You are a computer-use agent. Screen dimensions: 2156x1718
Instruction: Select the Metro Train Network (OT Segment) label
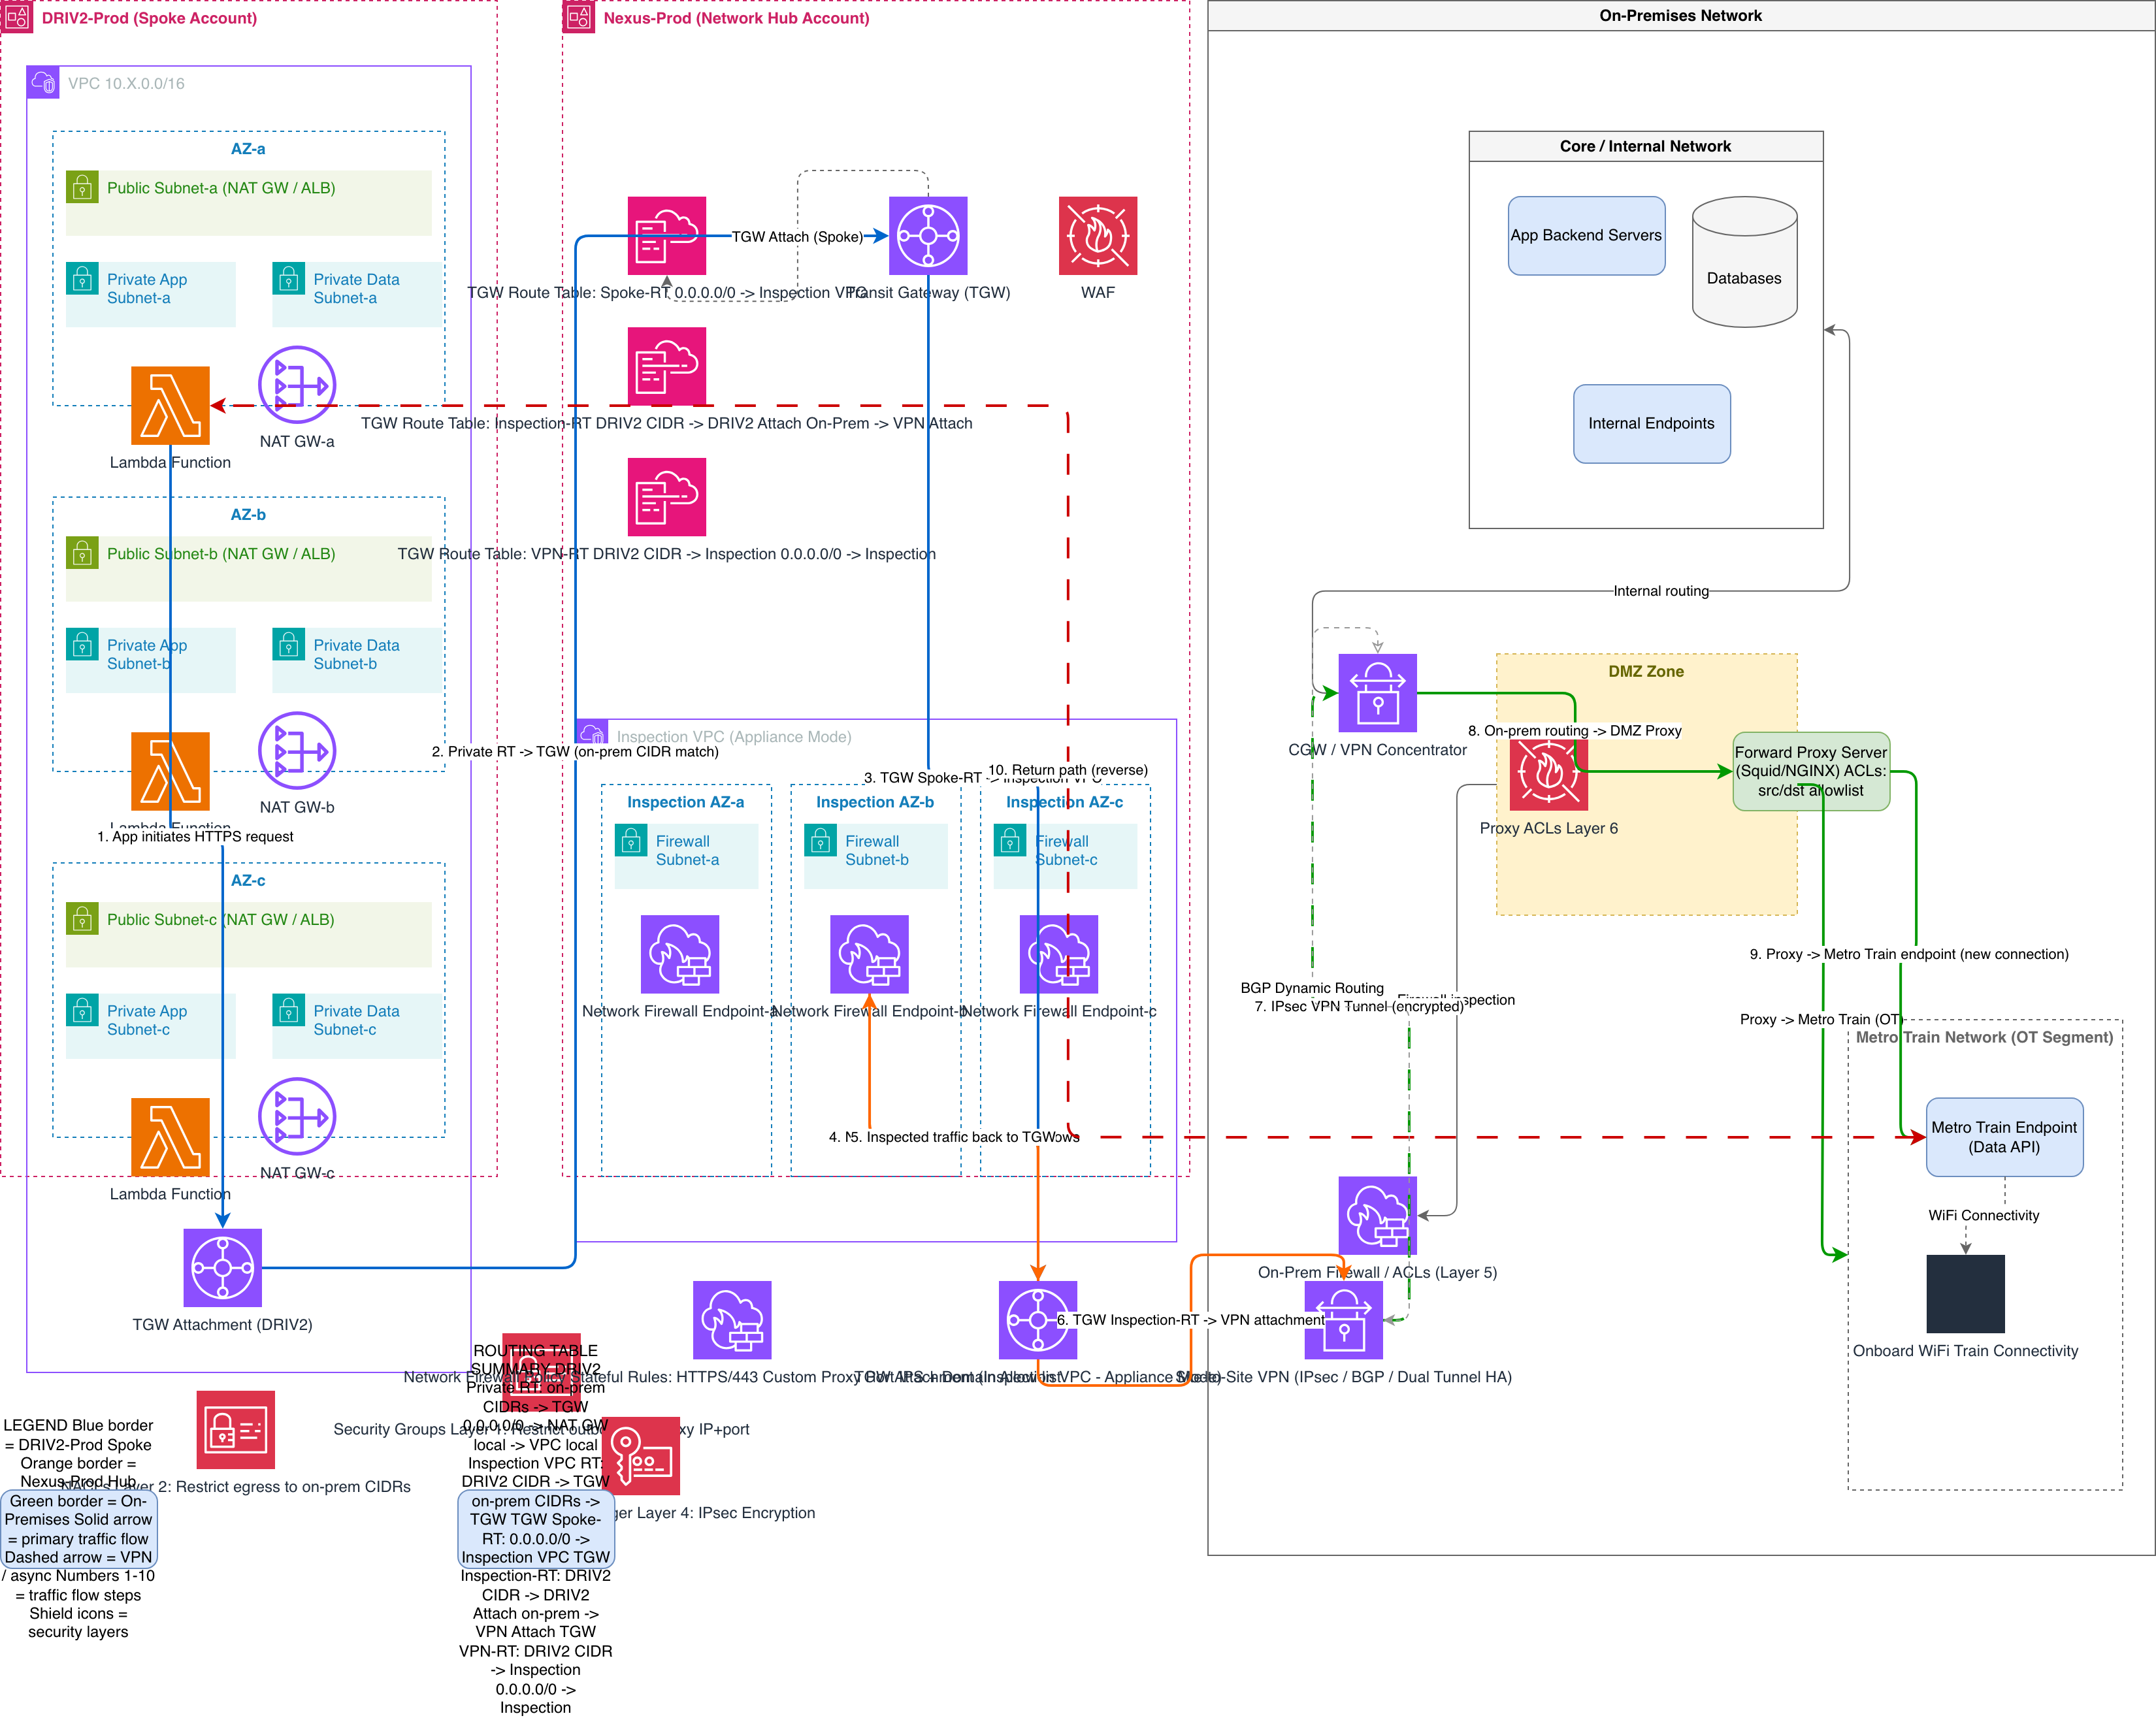pyautogui.click(x=1985, y=1038)
